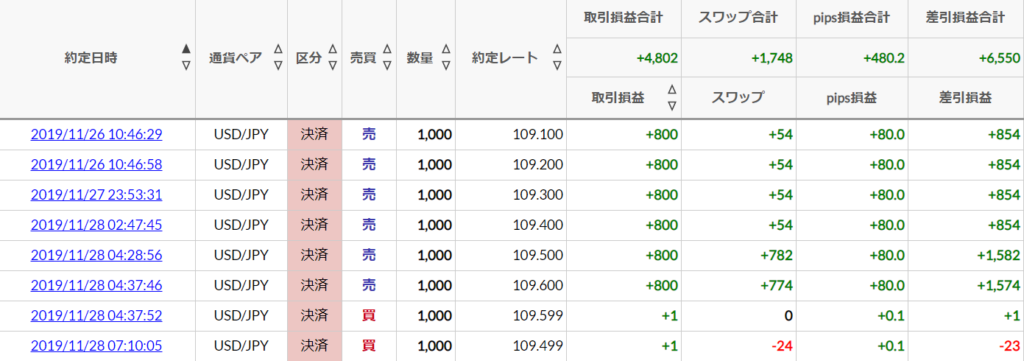Screen dimensions: 1024x361
Task: Click the 買 cell in the 109.599 row
Action: click(369, 315)
